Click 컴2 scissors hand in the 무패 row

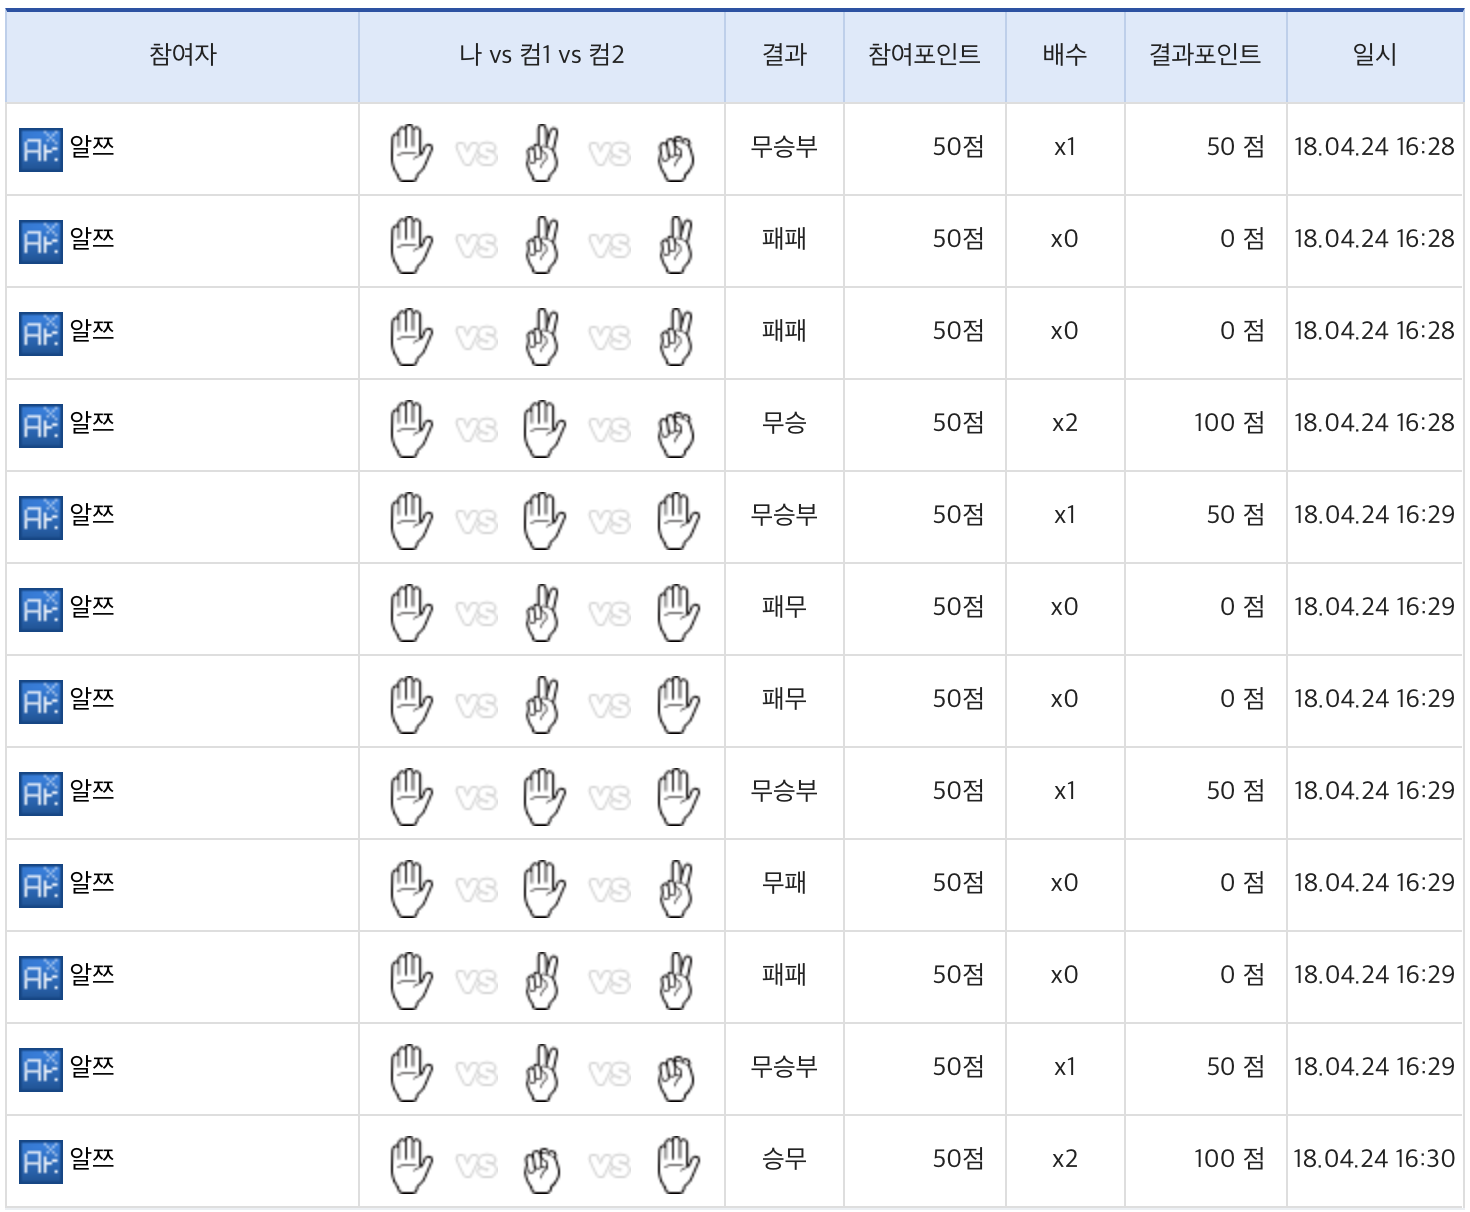coord(677,888)
